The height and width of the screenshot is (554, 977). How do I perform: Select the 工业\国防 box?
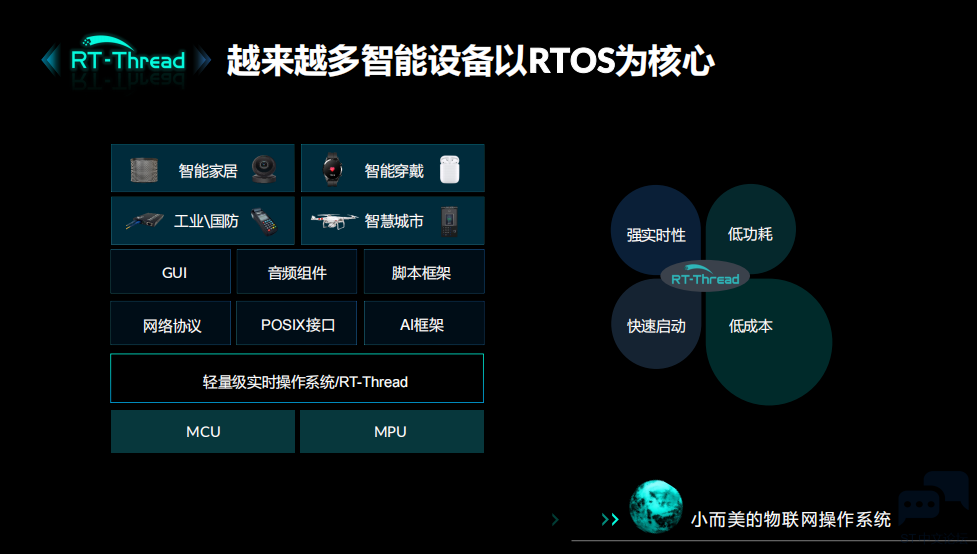point(203,221)
